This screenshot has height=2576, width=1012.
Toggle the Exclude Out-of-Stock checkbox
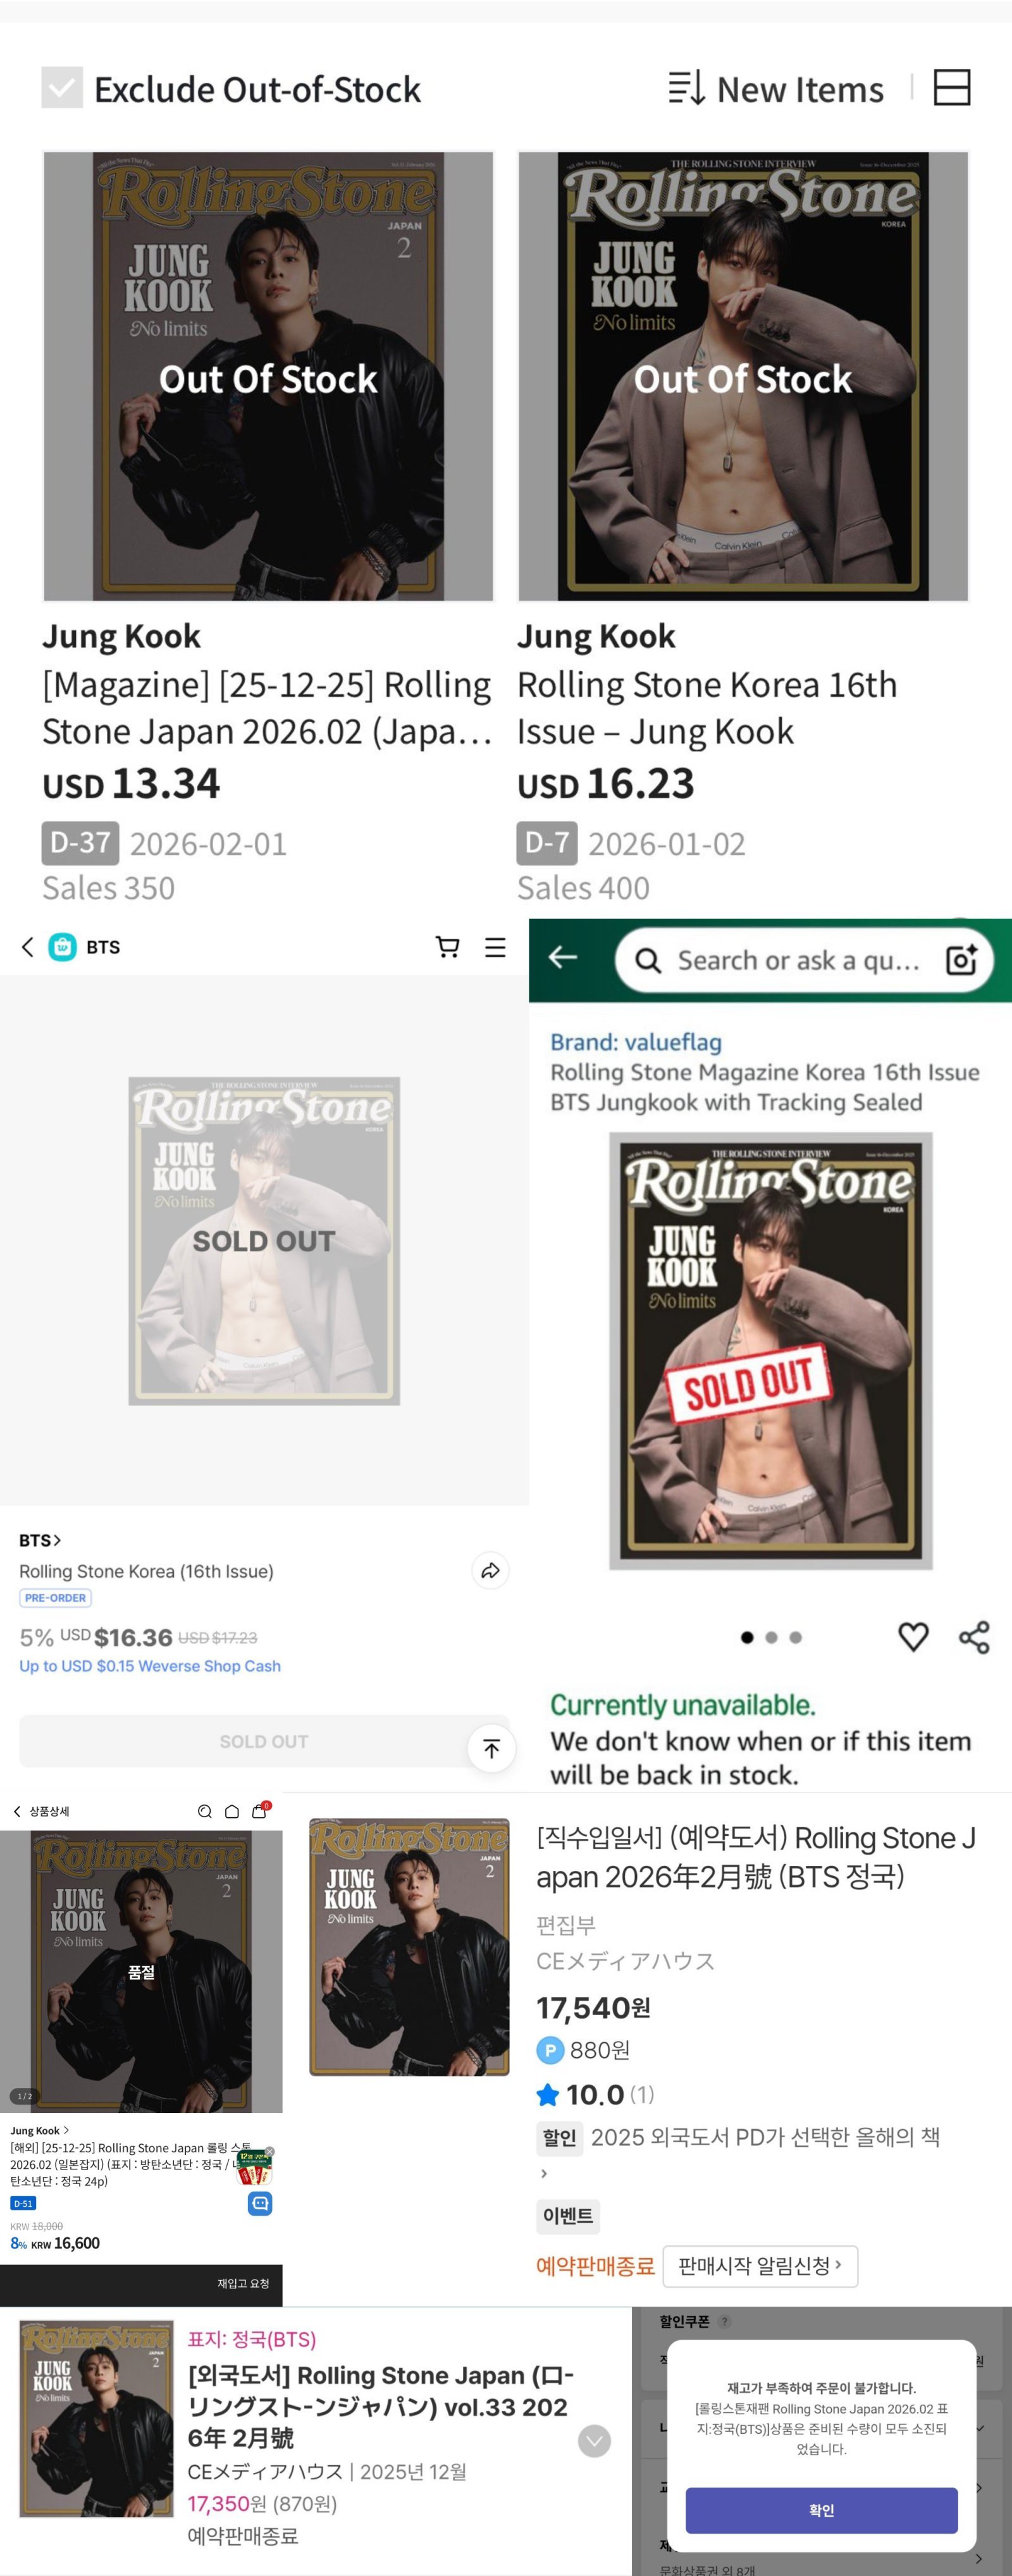(62, 88)
